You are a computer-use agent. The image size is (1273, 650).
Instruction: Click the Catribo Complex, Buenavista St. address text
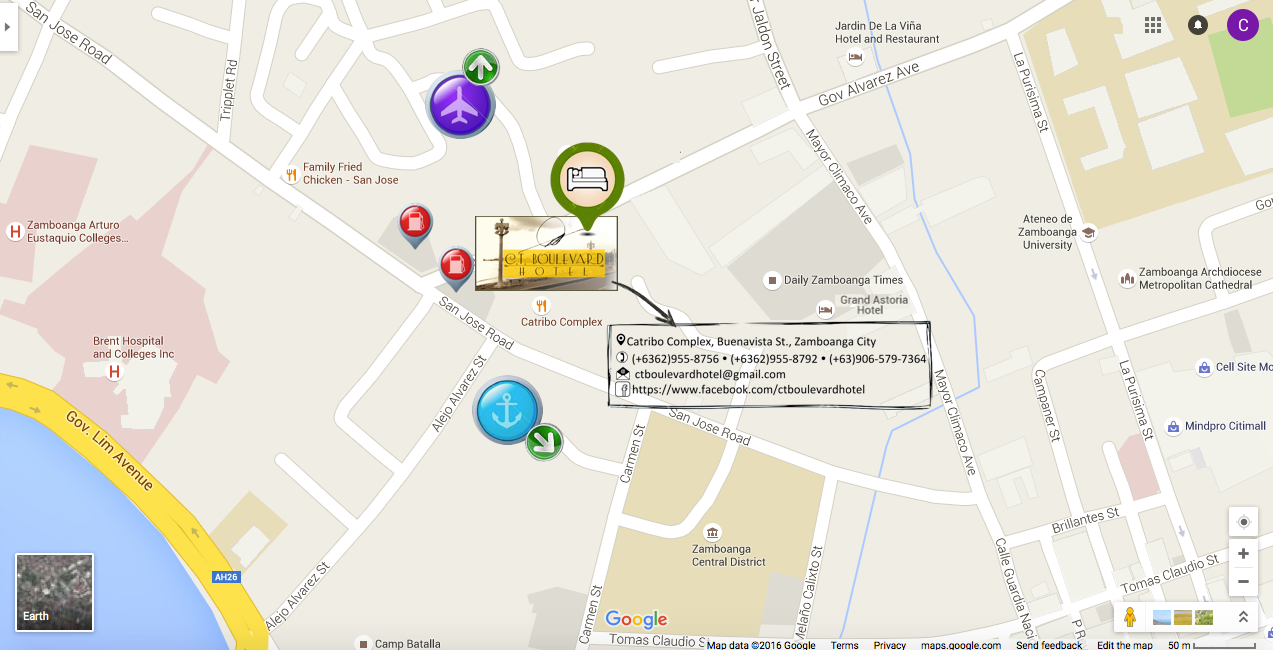(x=751, y=342)
